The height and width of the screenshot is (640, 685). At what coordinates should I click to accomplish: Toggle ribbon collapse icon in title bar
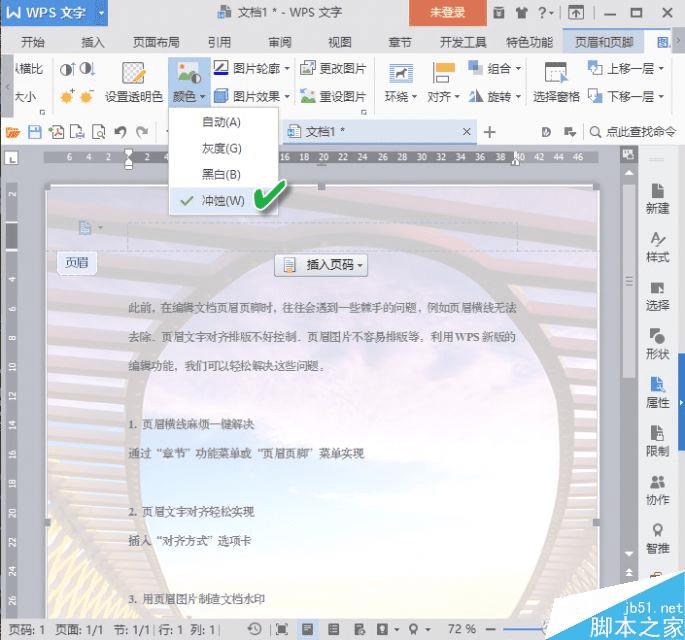pyautogui.click(x=576, y=13)
